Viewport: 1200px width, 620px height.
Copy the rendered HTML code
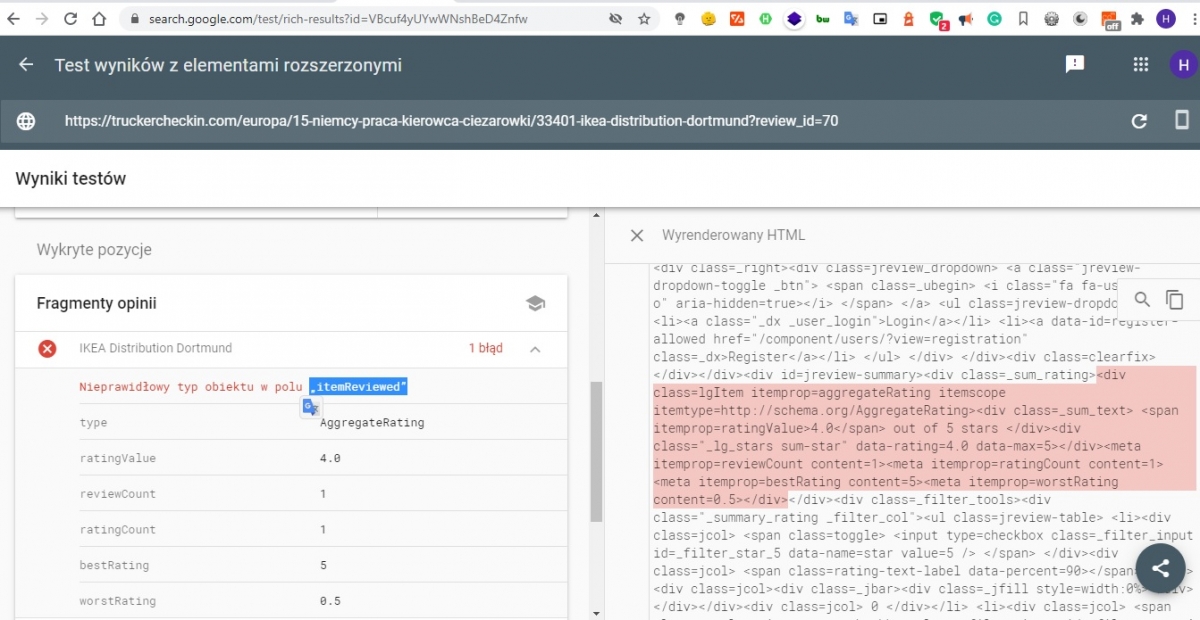click(x=1175, y=299)
